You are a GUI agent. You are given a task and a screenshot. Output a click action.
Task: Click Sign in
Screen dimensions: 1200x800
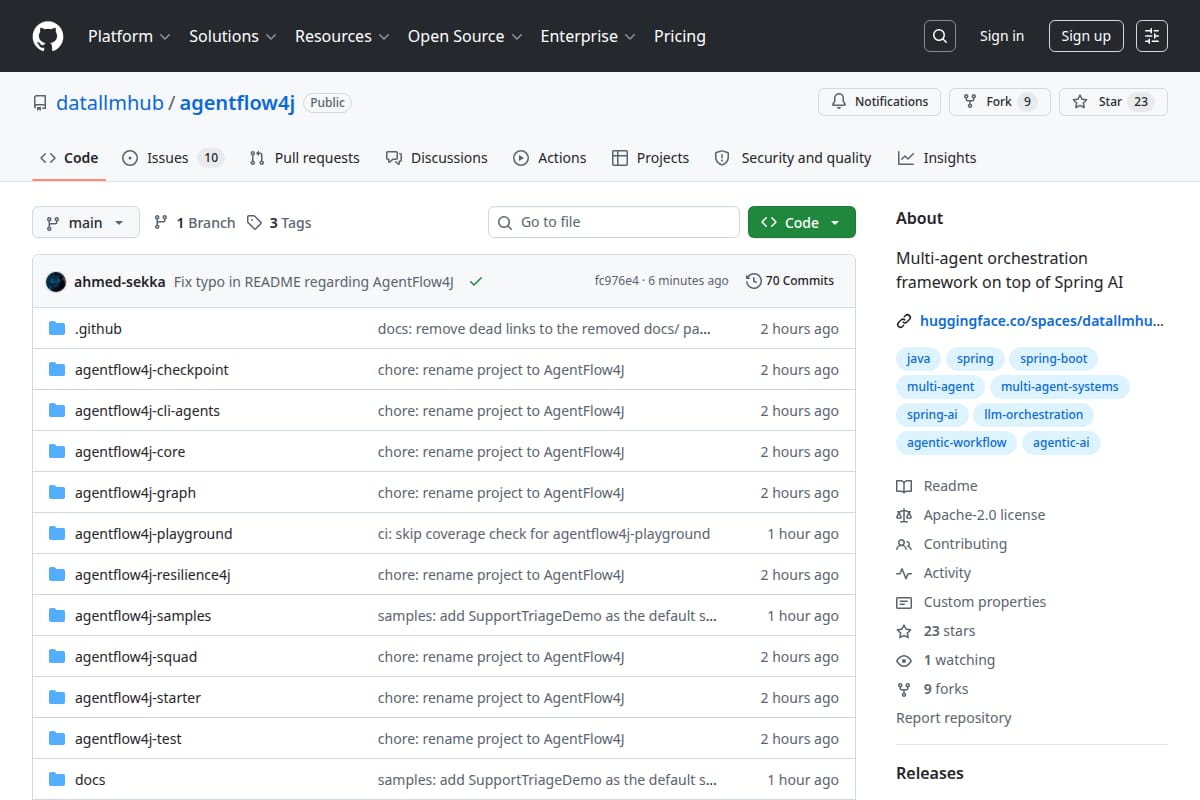coord(1002,36)
